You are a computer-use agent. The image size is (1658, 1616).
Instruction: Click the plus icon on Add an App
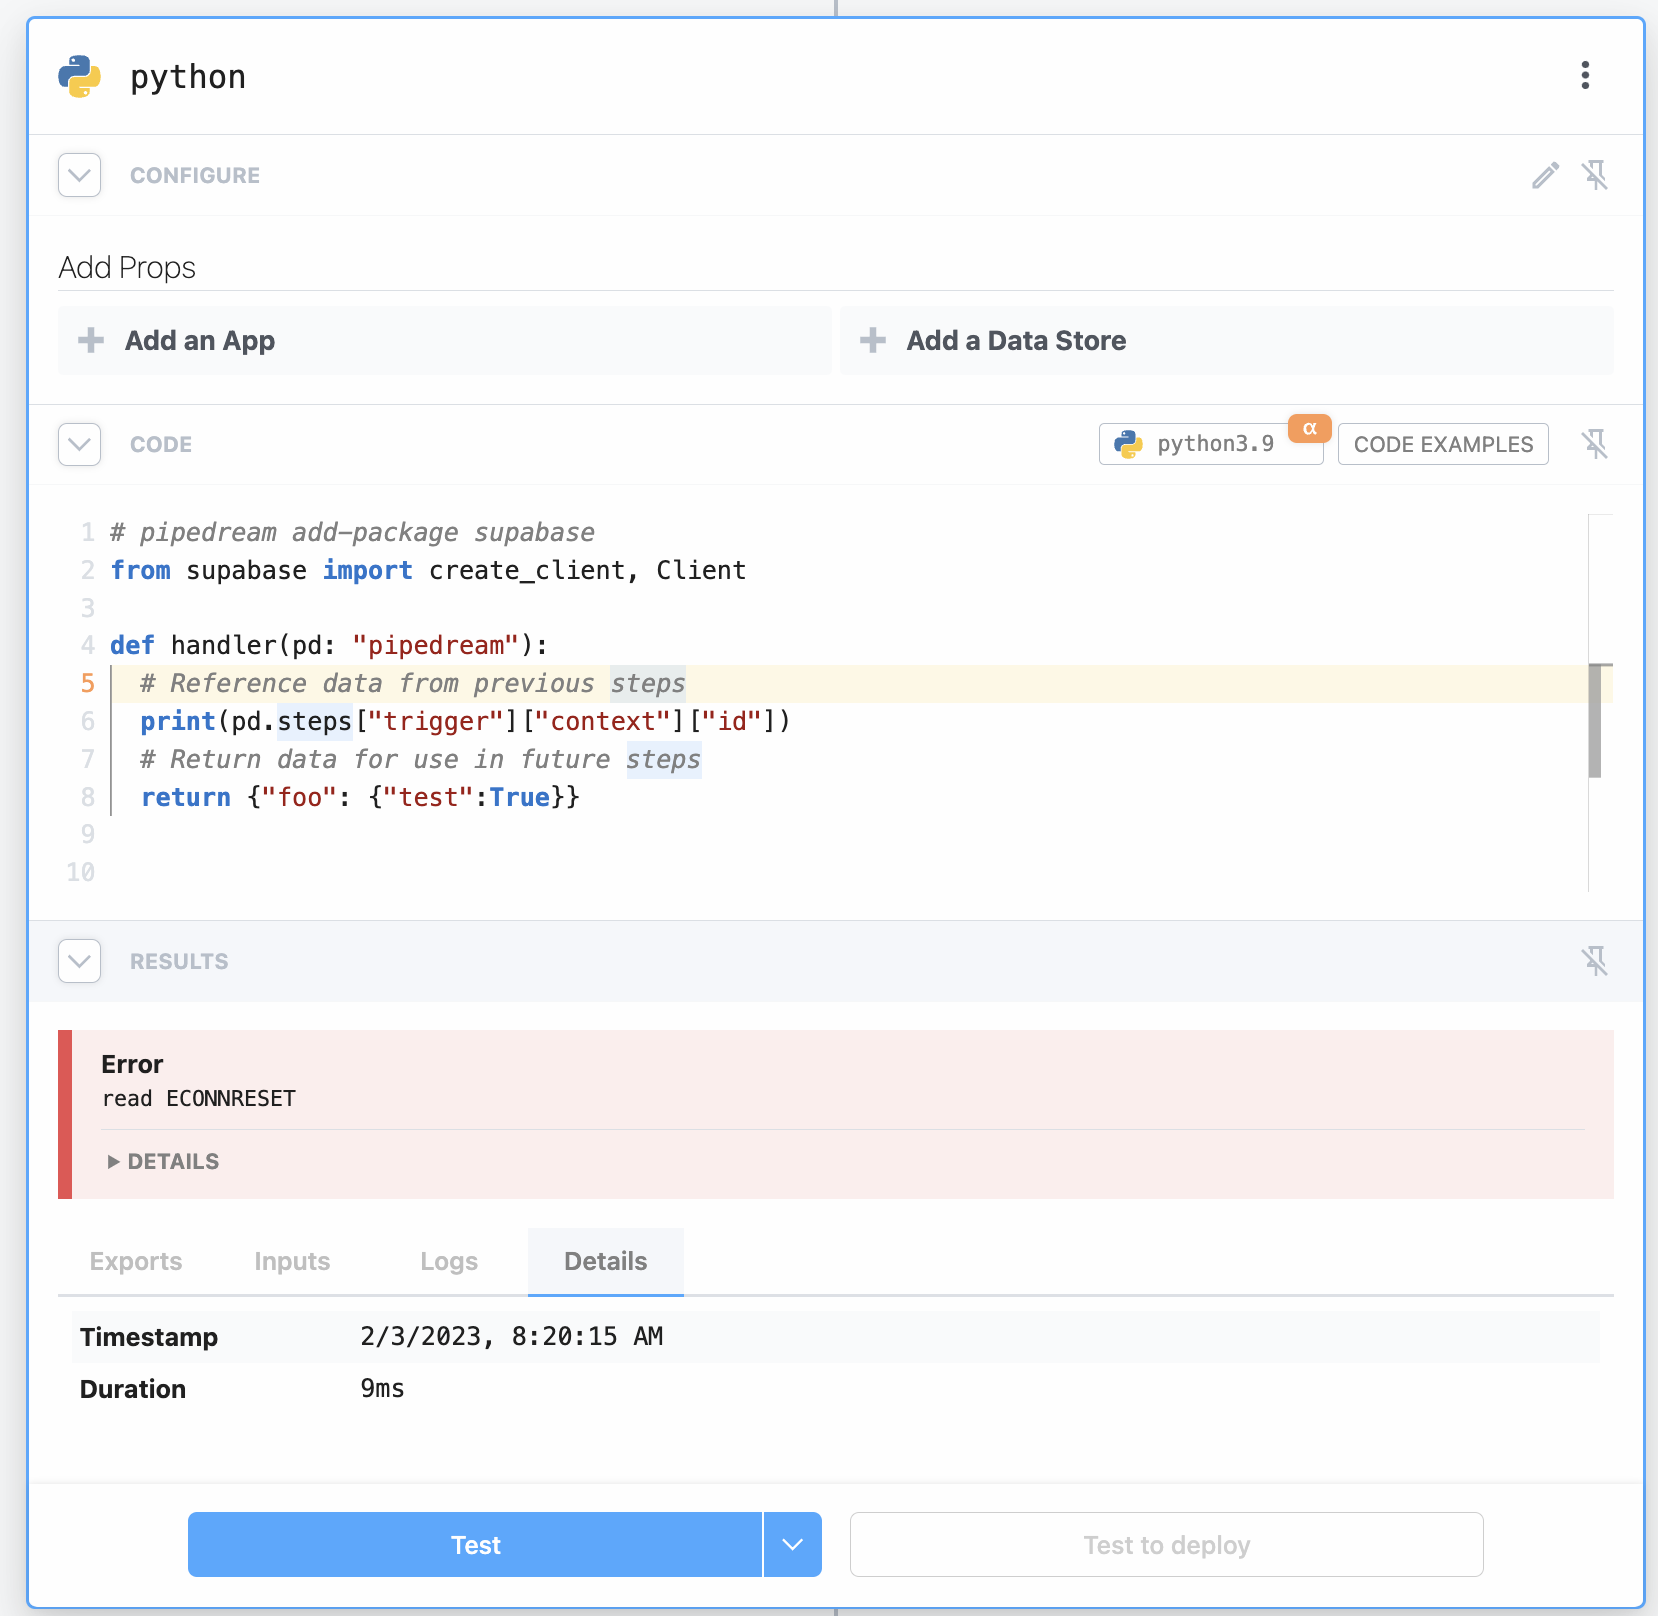point(90,340)
